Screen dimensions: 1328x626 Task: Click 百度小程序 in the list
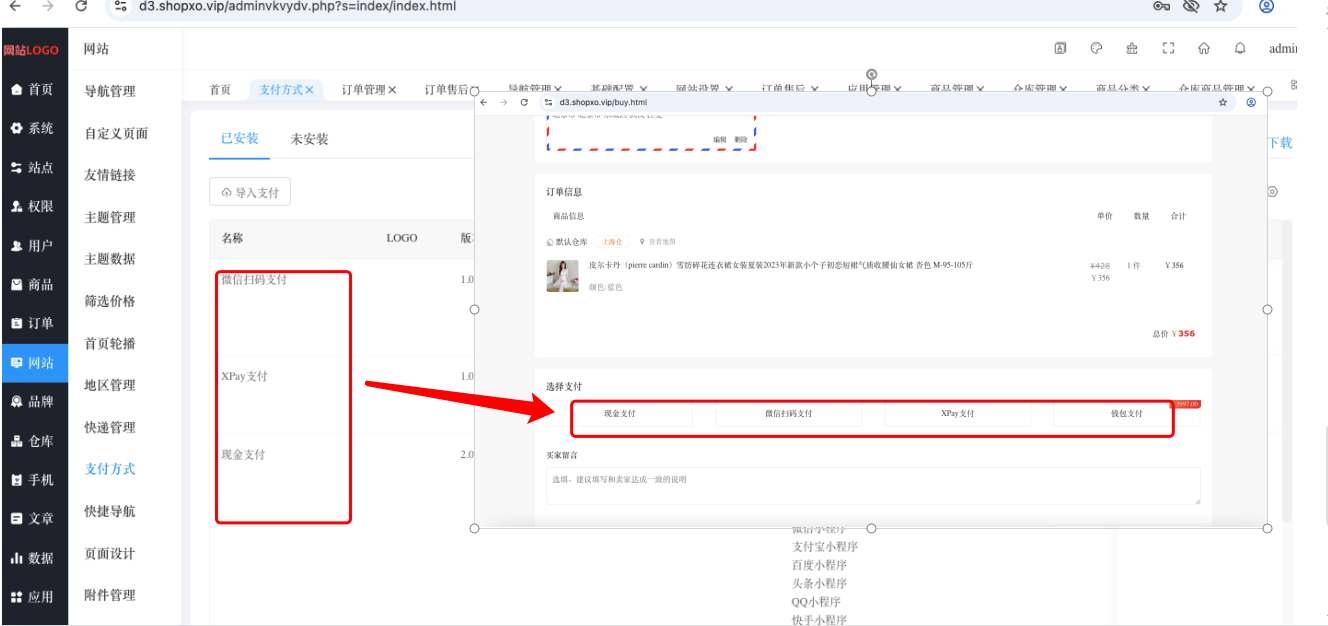pyautogui.click(x=820, y=565)
